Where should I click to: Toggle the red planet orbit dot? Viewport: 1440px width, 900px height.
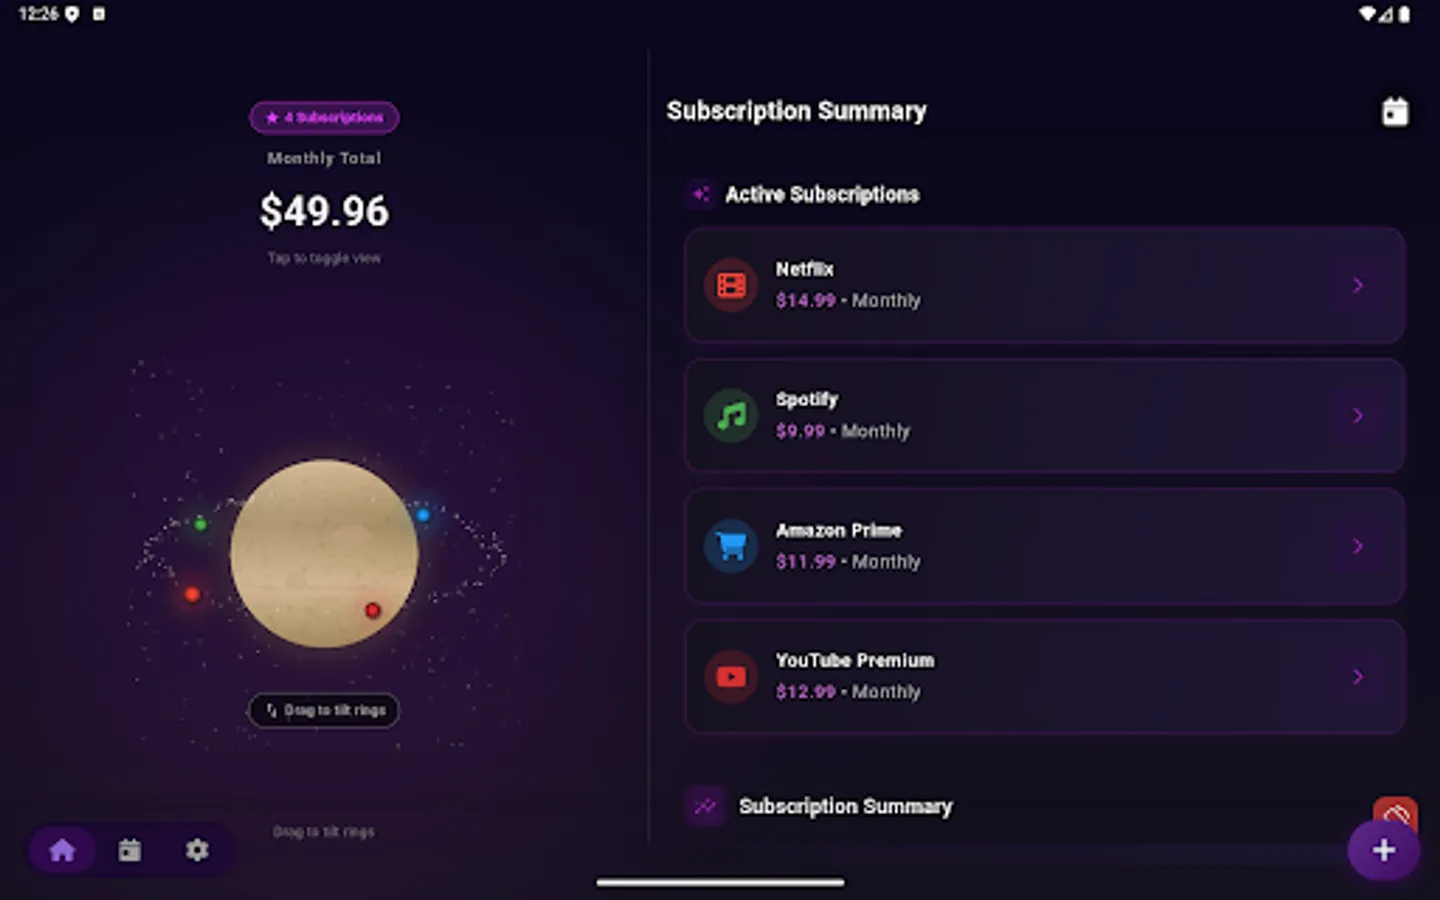(192, 594)
